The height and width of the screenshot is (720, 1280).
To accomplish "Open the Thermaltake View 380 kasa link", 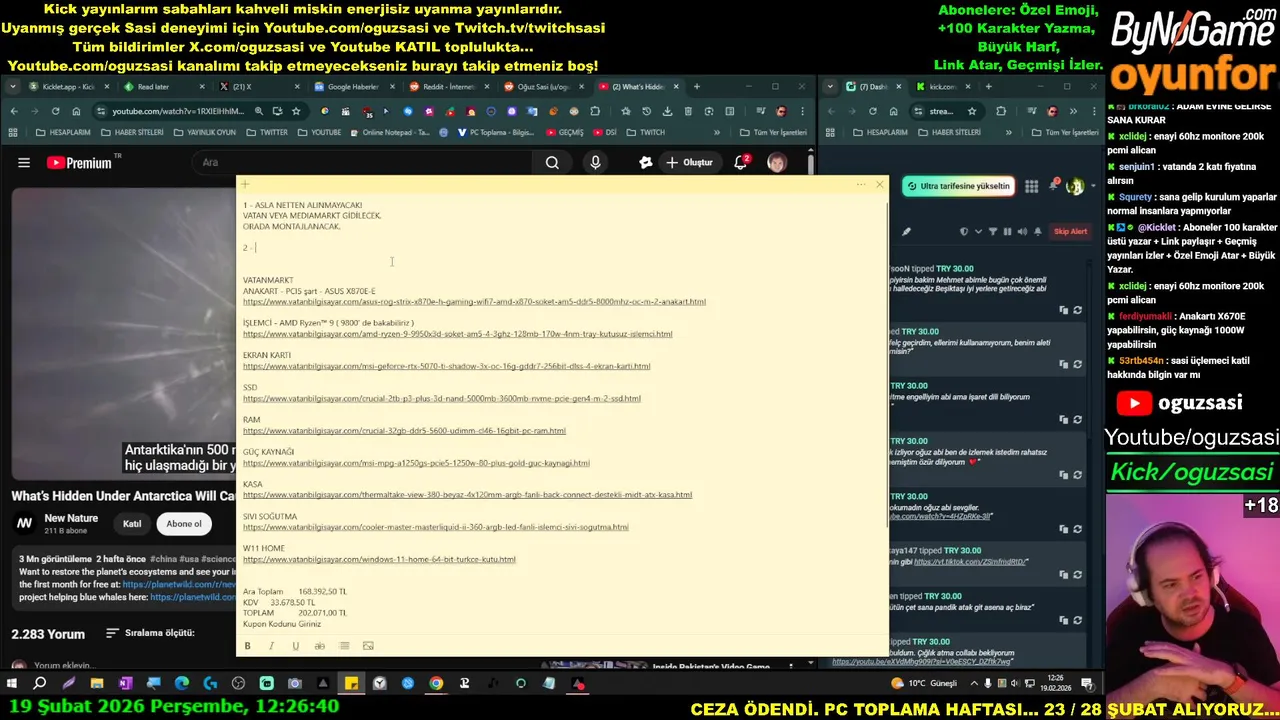I will pos(467,495).
